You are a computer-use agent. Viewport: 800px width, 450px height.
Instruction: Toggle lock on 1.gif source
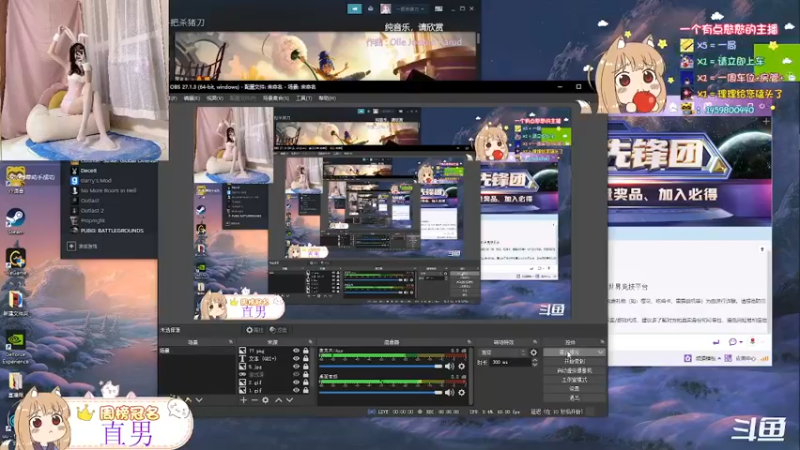(x=306, y=390)
